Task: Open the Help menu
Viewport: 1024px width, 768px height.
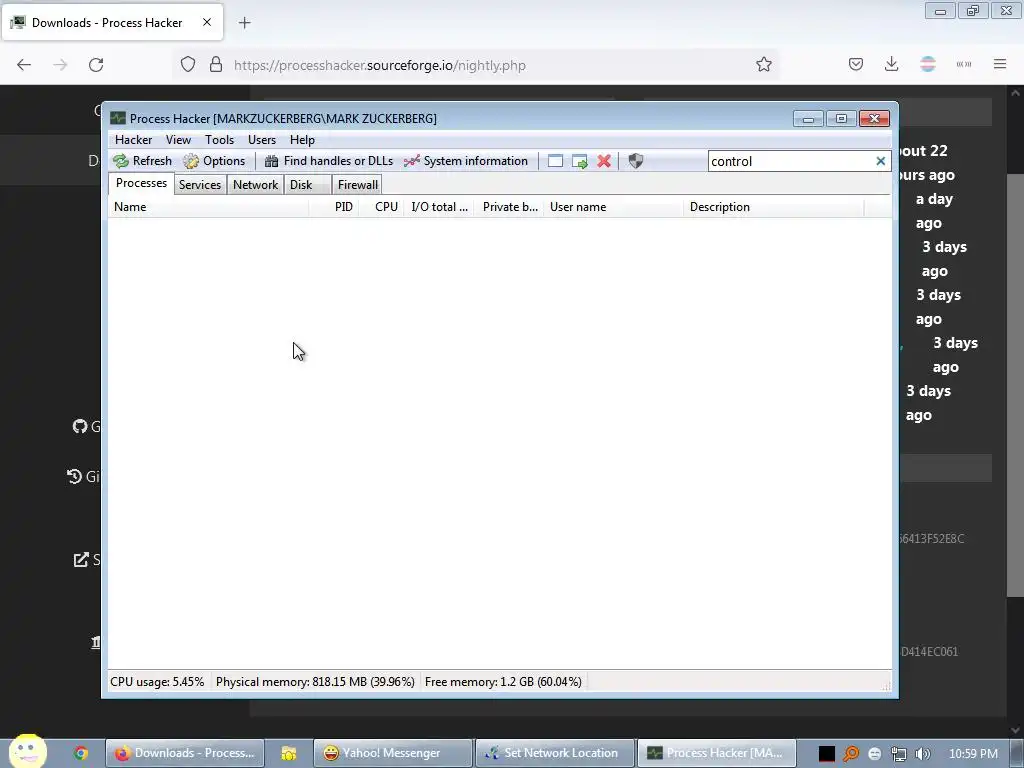Action: [x=302, y=140]
